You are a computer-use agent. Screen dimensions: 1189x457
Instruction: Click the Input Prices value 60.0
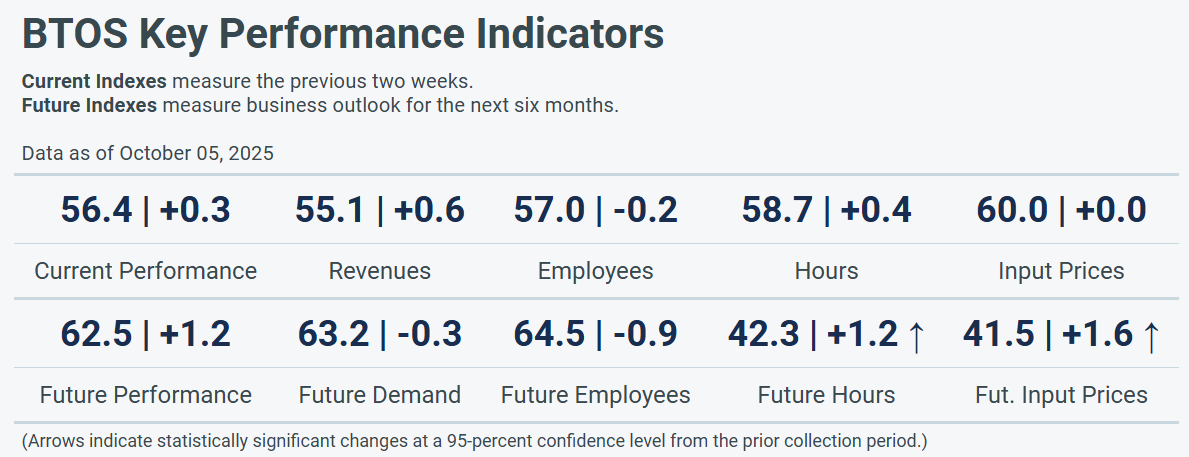tap(1011, 211)
